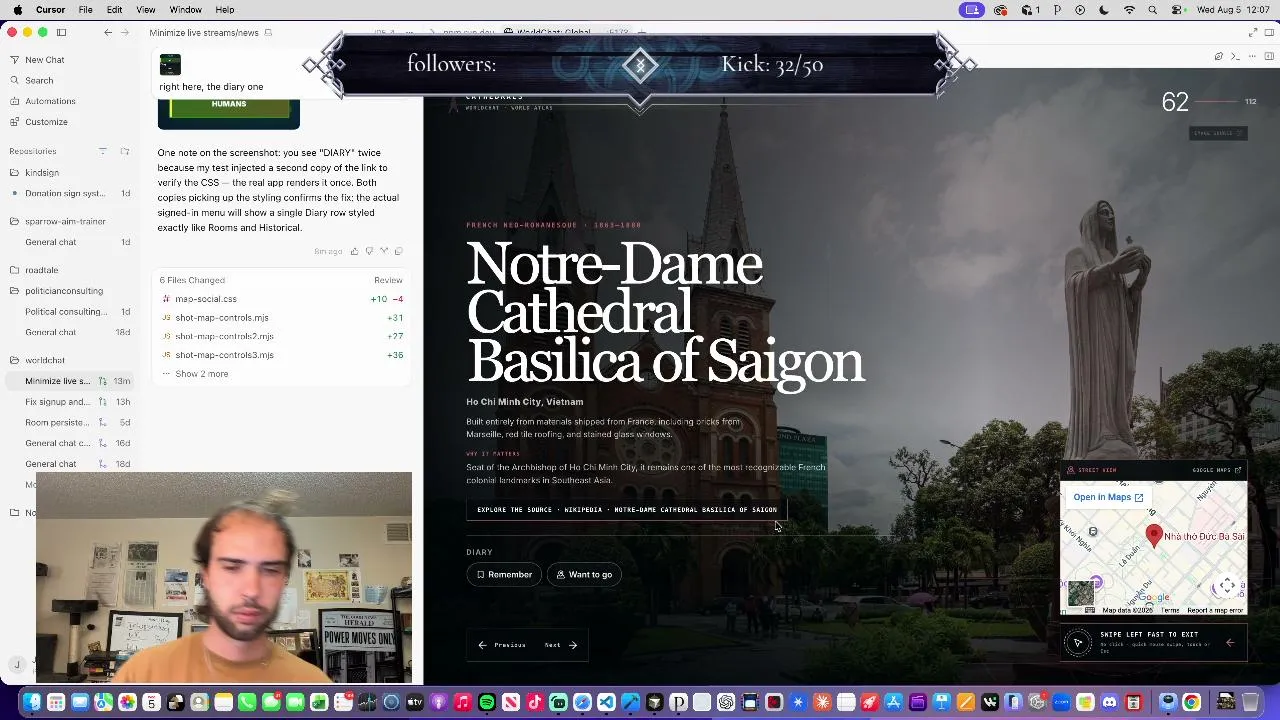This screenshot has width=1280, height=720.
Task: Toggle the Cursor sidebar panel icon
Action: tap(61, 32)
